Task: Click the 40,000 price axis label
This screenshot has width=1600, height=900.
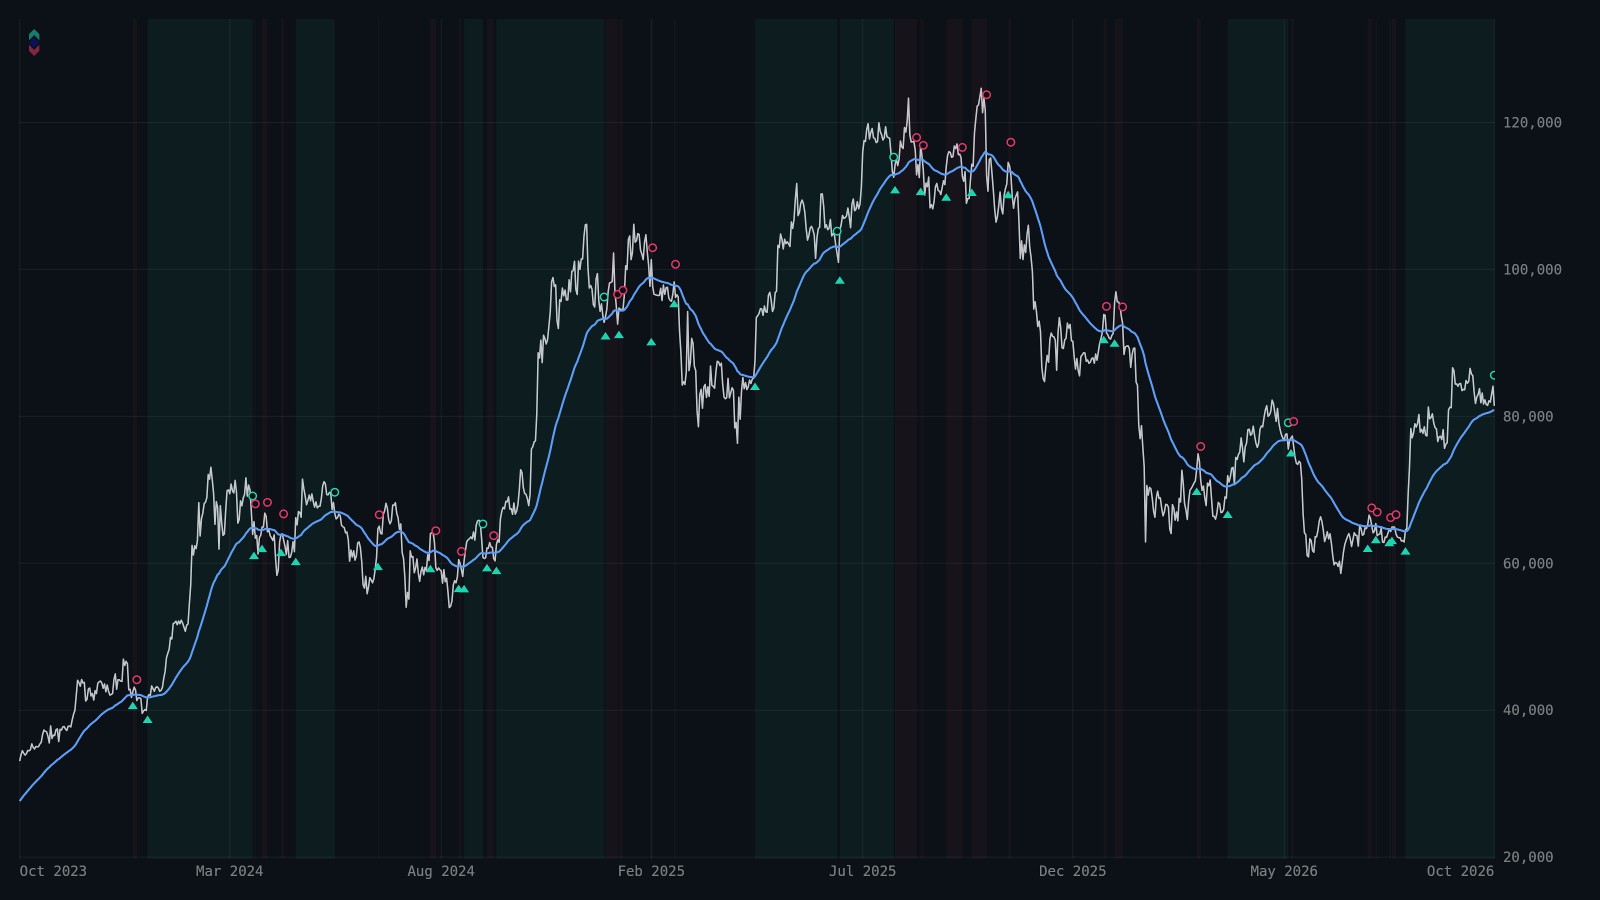Action: (1528, 711)
